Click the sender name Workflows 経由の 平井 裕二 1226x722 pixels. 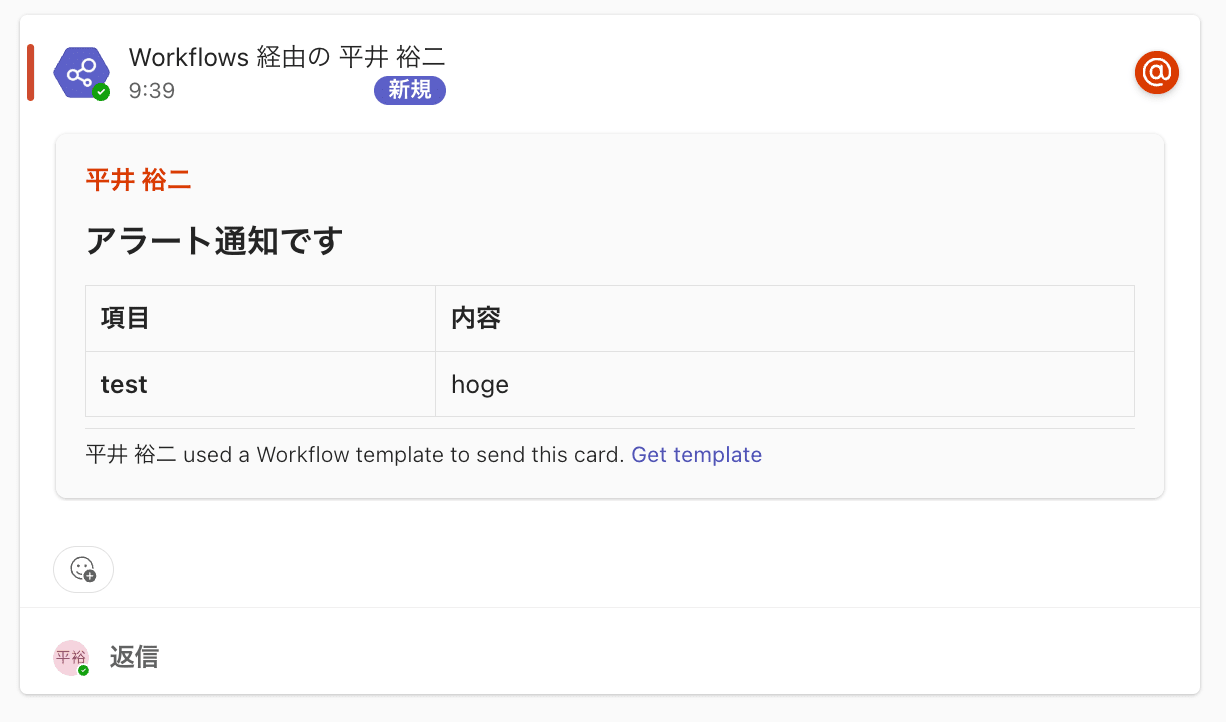pos(287,57)
